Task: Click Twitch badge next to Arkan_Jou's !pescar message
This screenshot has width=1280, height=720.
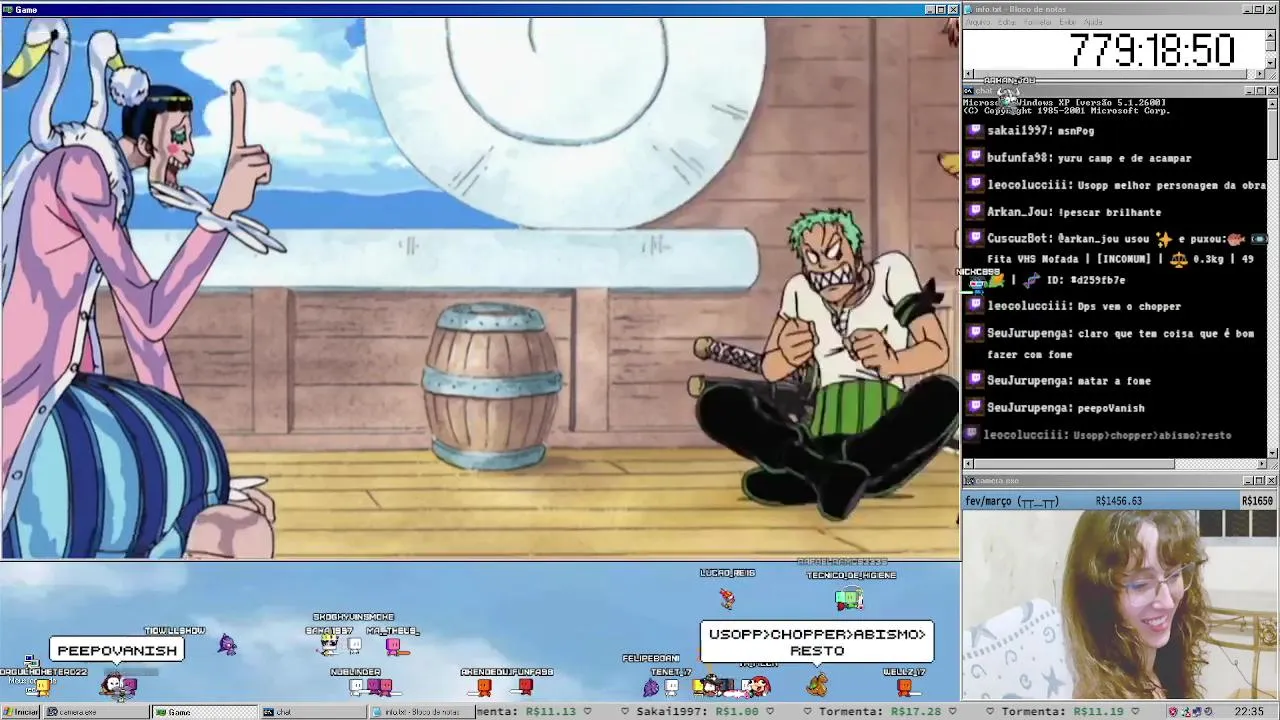Action: click(975, 212)
